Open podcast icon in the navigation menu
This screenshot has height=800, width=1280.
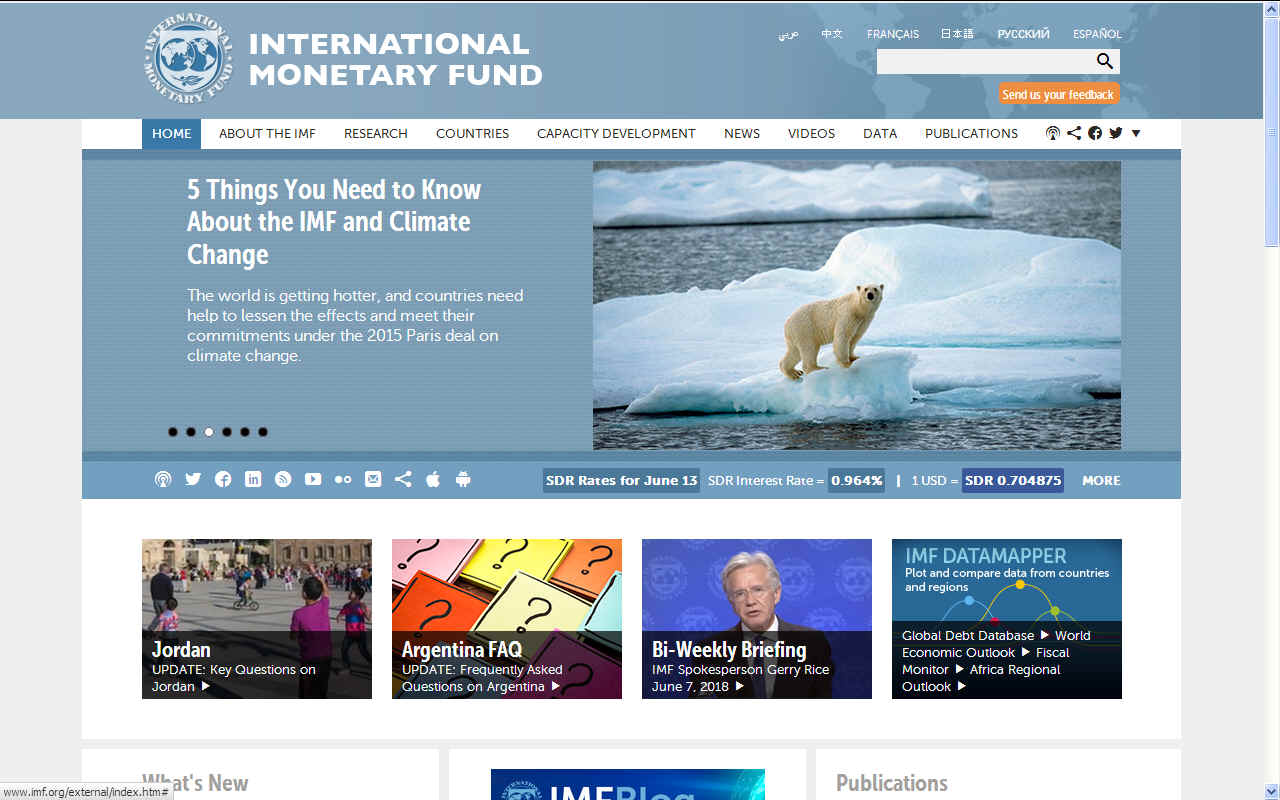coord(1052,133)
